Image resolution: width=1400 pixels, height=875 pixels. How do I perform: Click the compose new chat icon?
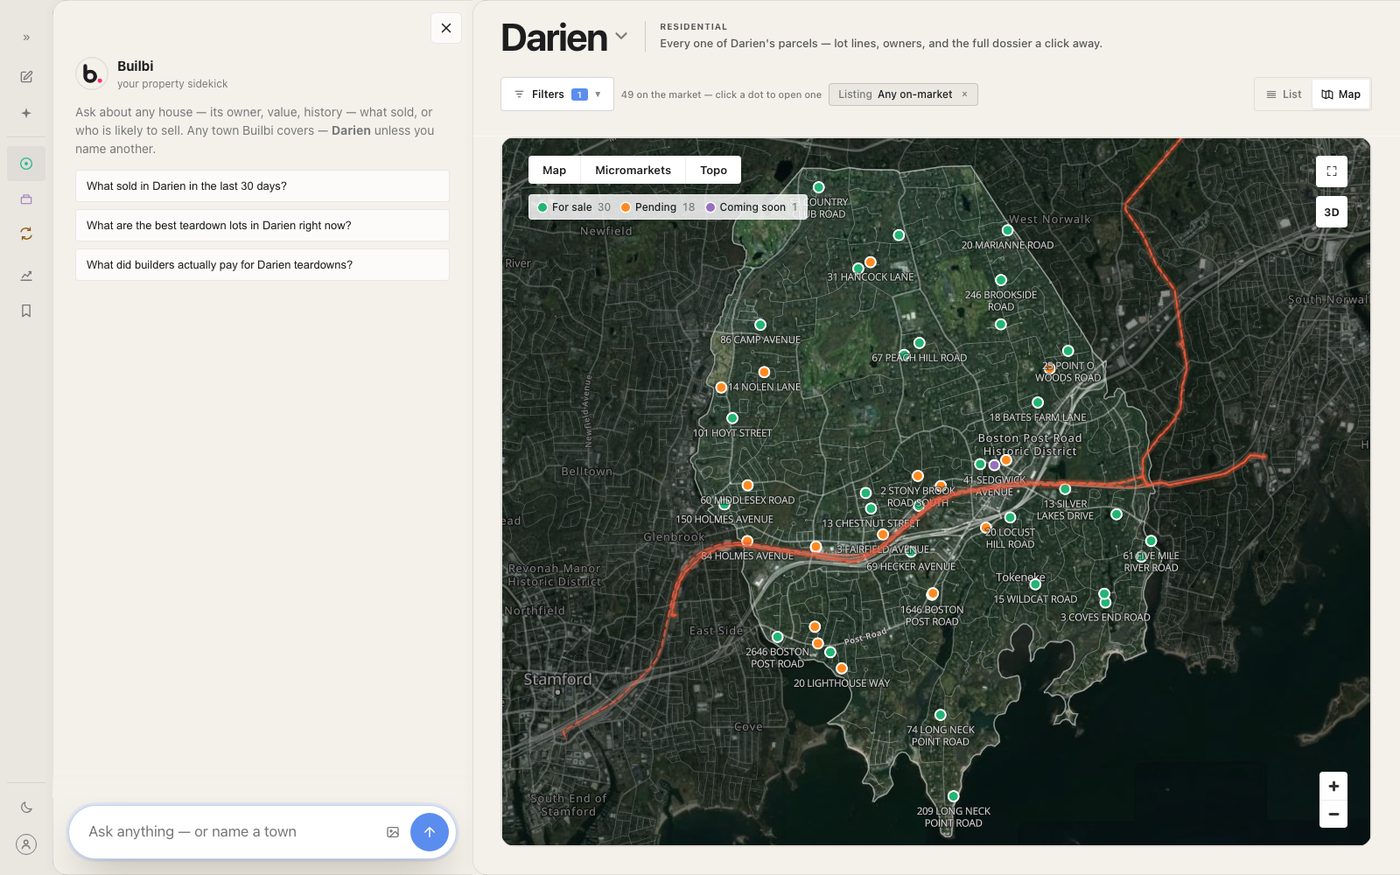coord(26,77)
